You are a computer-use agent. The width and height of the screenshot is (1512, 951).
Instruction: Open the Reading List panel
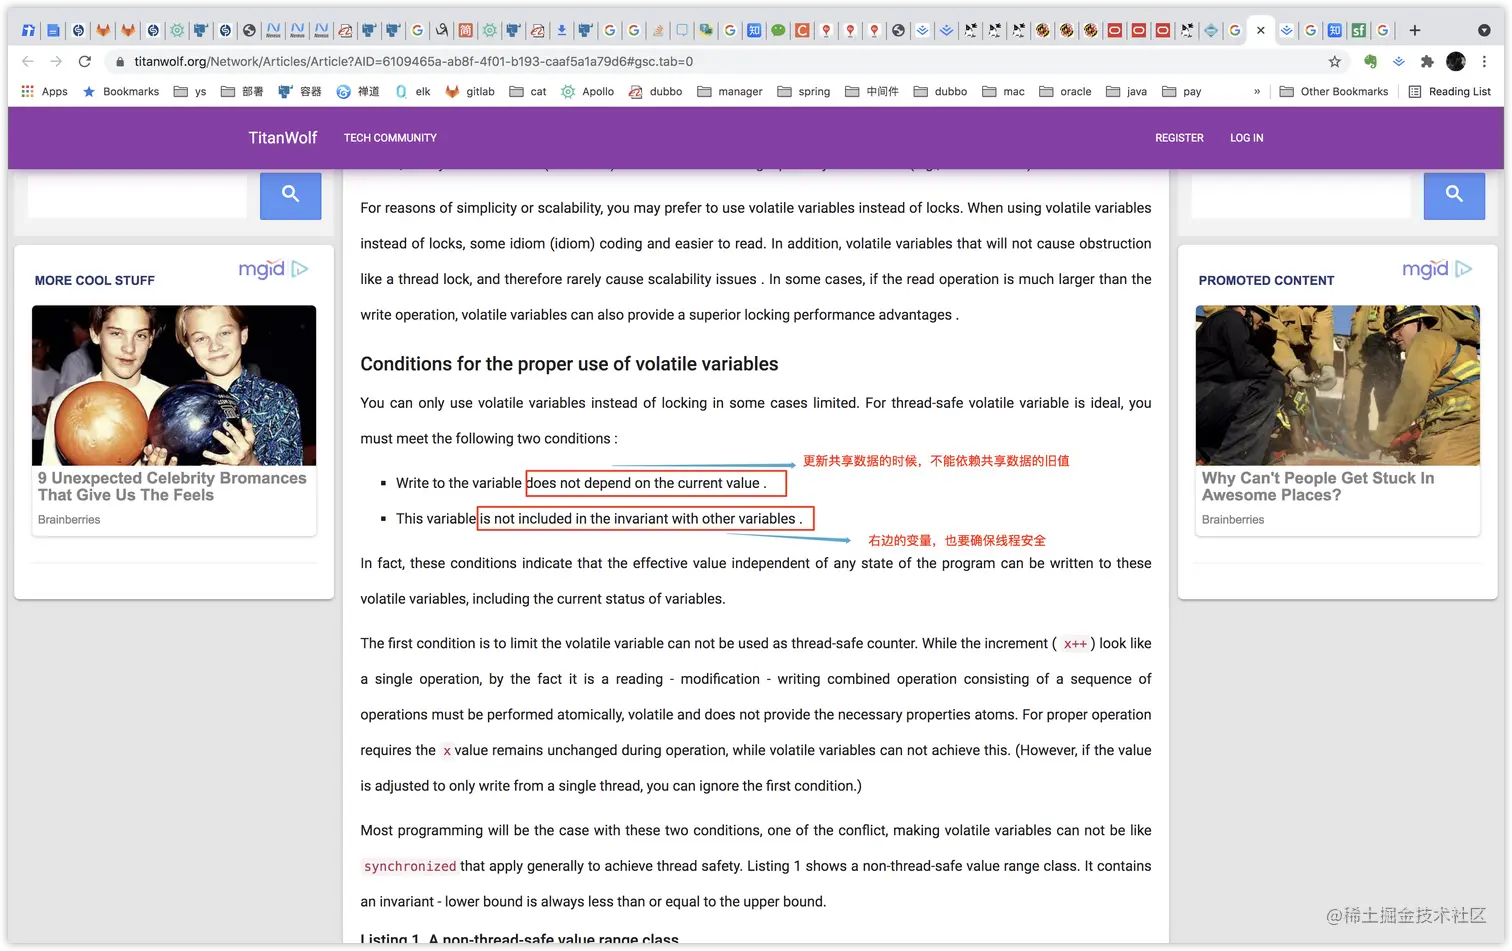tap(1449, 91)
